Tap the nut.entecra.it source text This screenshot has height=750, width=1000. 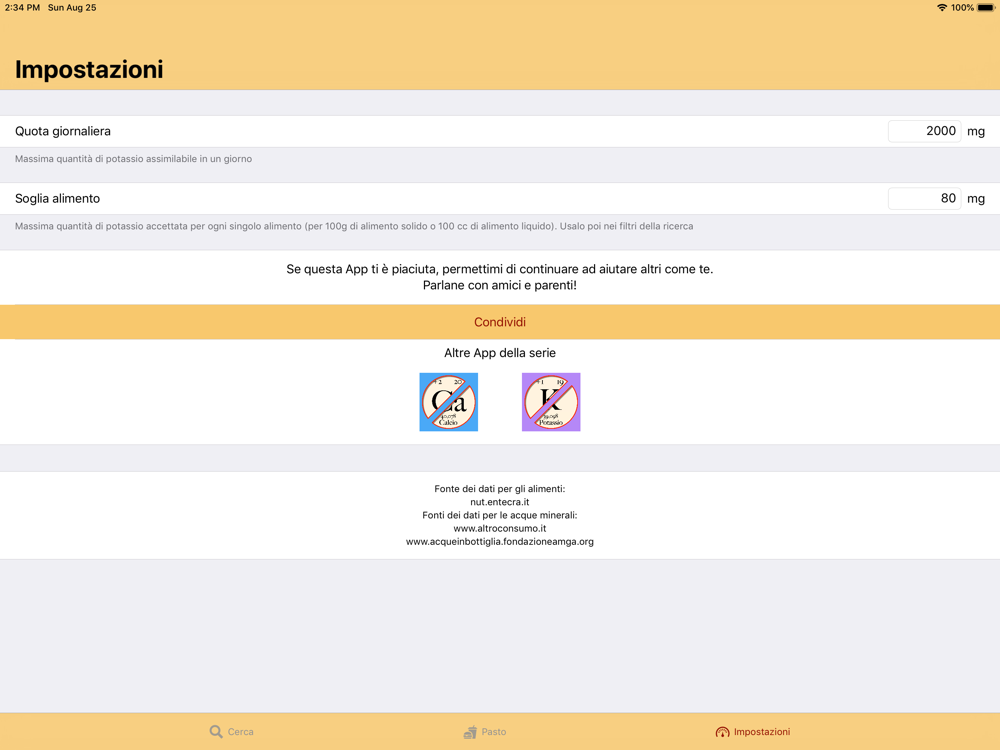point(499,502)
